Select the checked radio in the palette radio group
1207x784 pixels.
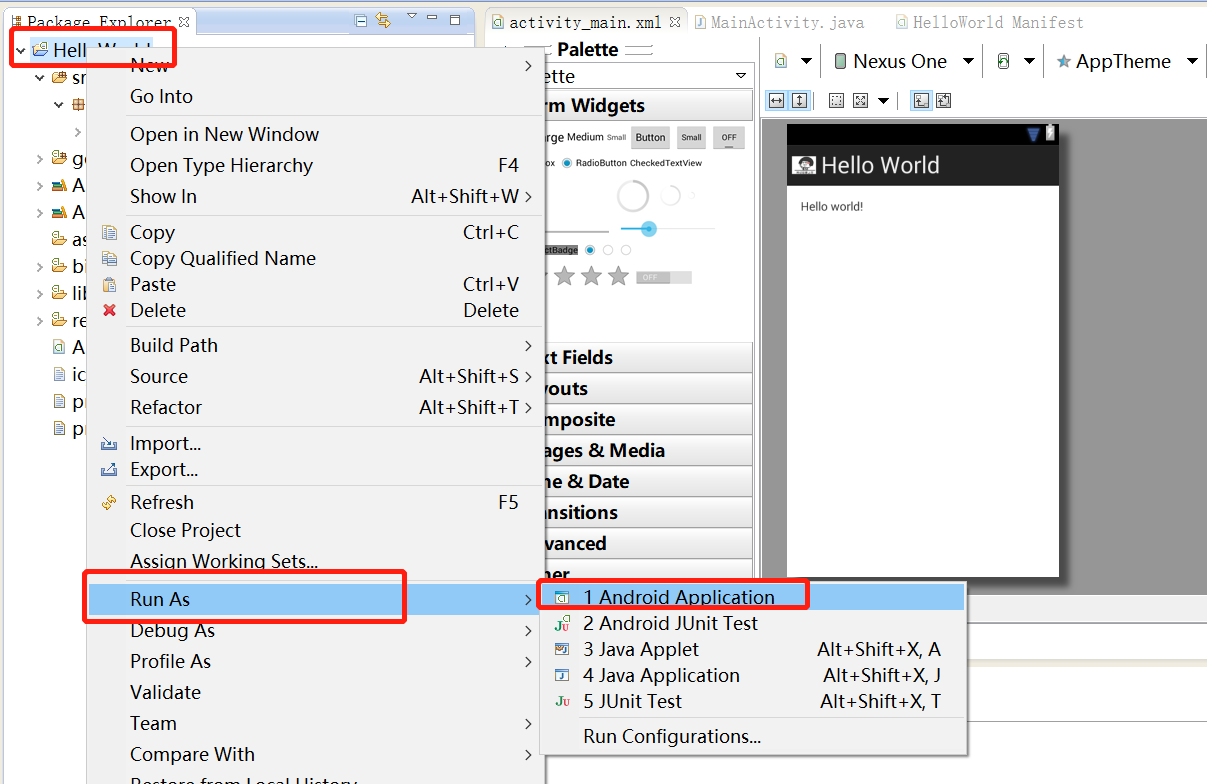tap(590, 249)
